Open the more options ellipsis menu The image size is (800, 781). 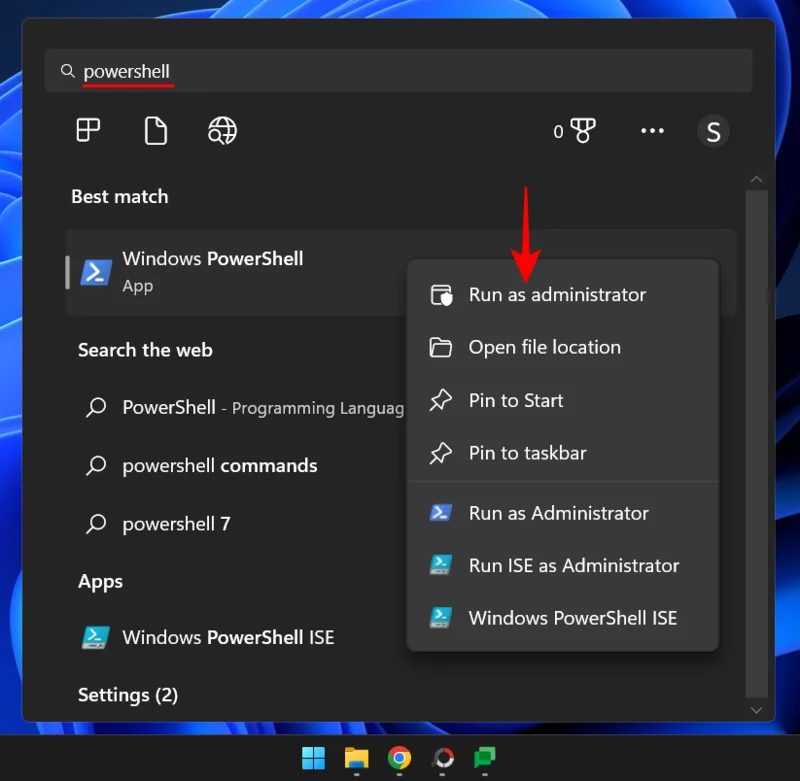pos(652,130)
